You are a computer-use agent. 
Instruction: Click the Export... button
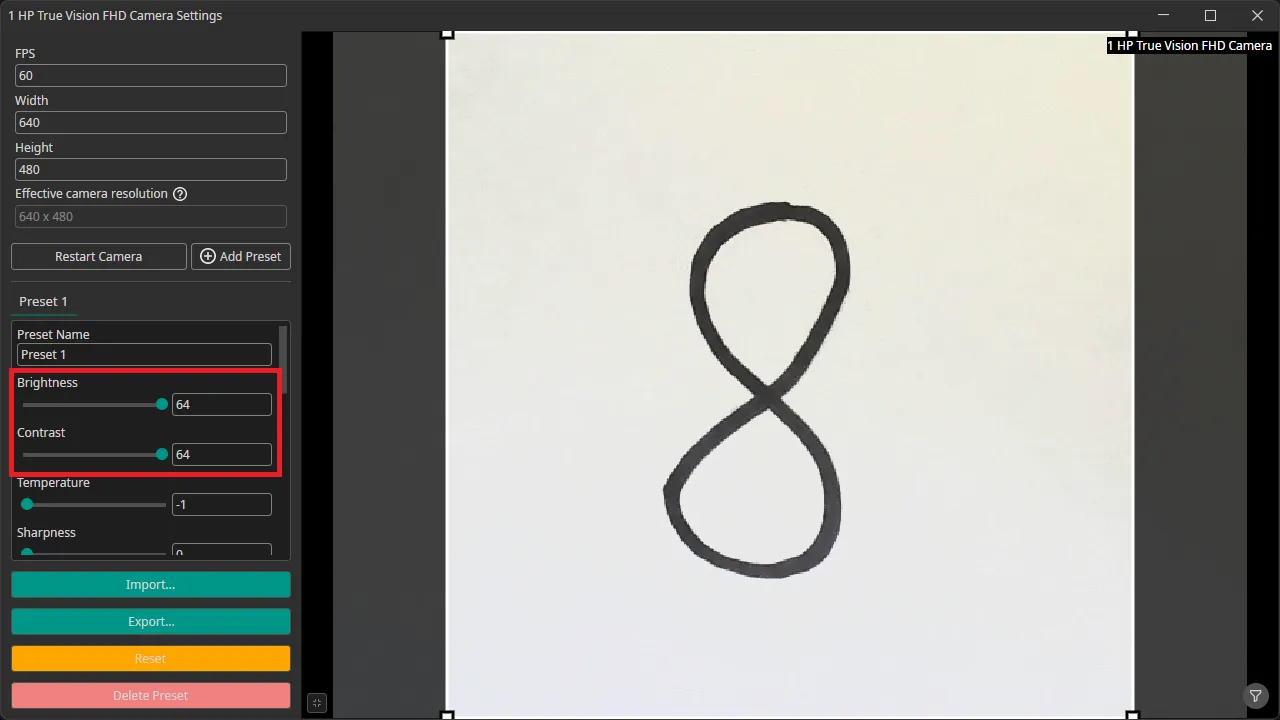(x=151, y=622)
